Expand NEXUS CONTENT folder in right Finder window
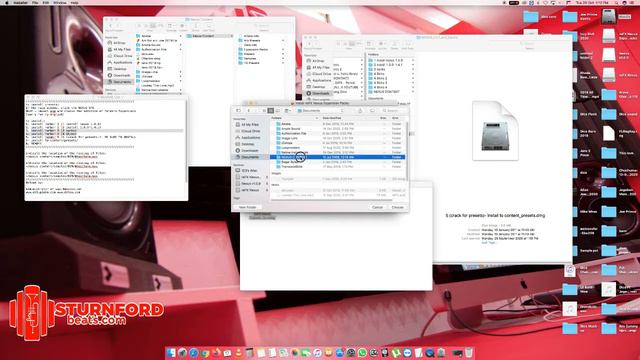Image resolution: width=640 pixels, height=360 pixels. point(413,92)
